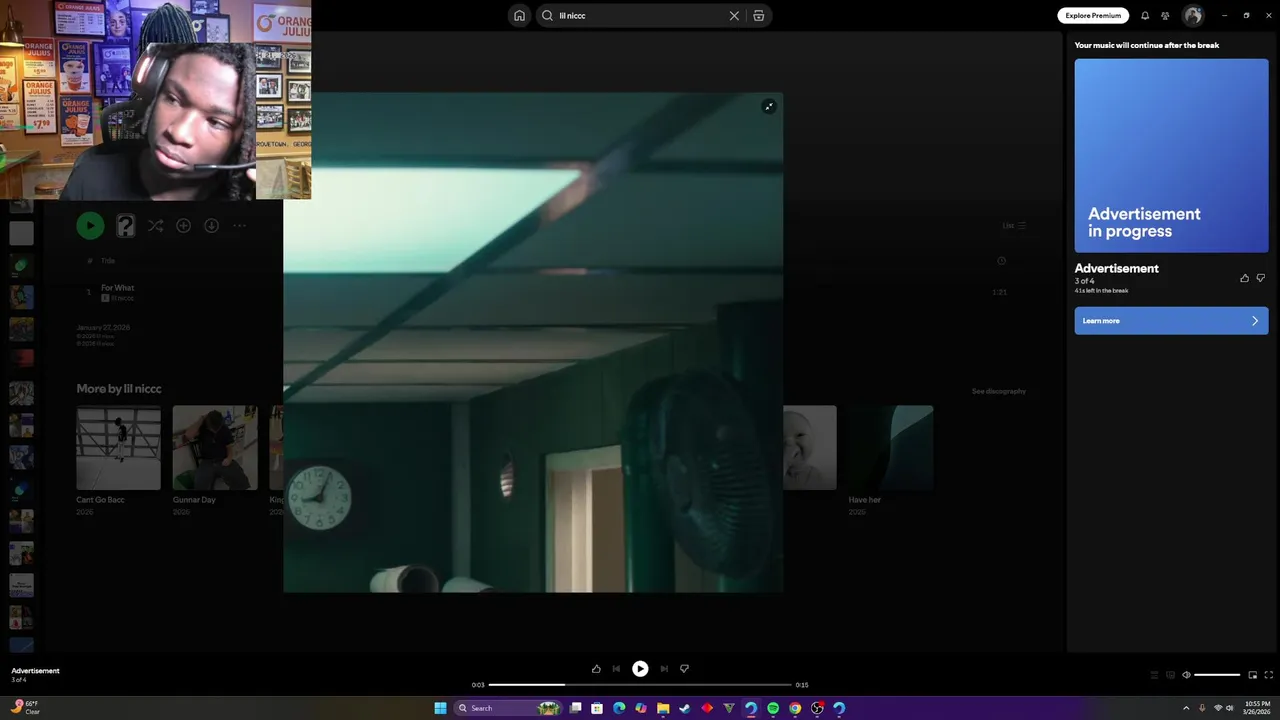This screenshot has height=720, width=1280.
Task: Click See discography link
Action: point(999,391)
